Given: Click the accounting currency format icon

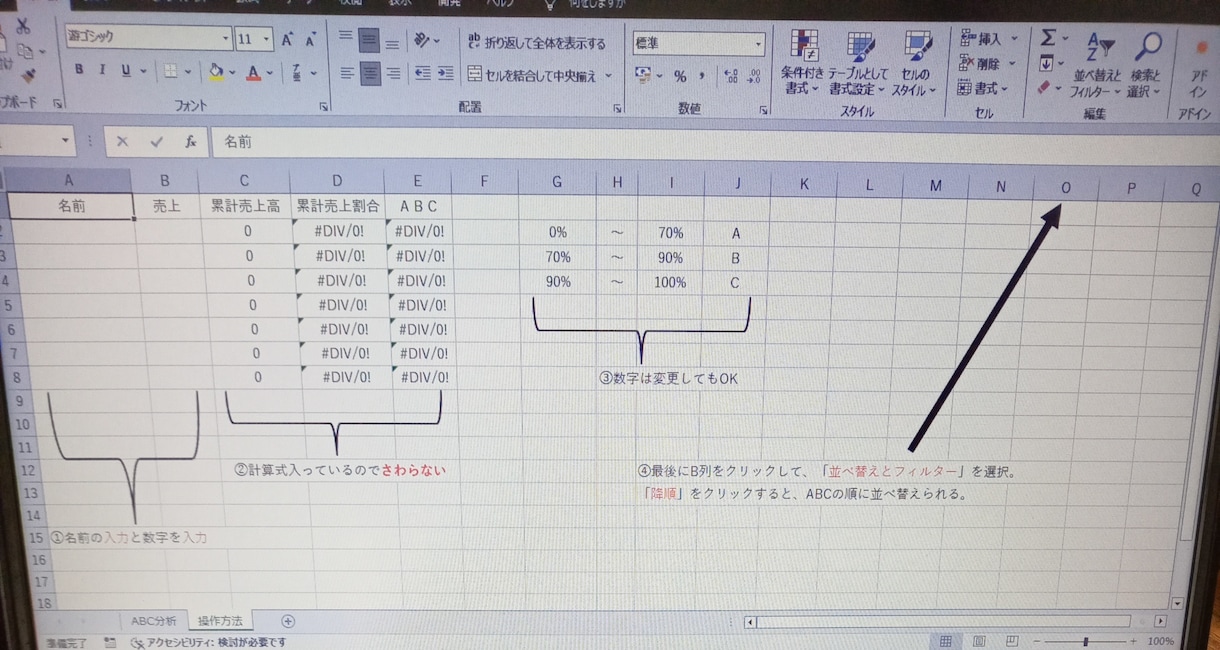Looking at the screenshot, I should 642,76.
